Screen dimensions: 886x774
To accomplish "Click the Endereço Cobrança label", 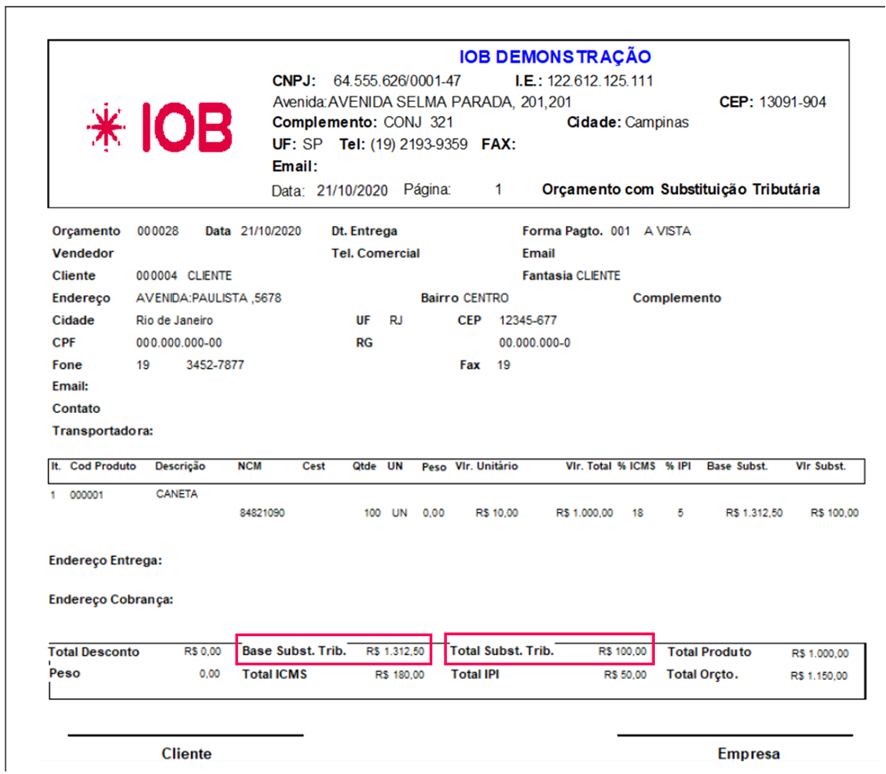I will click(111, 600).
